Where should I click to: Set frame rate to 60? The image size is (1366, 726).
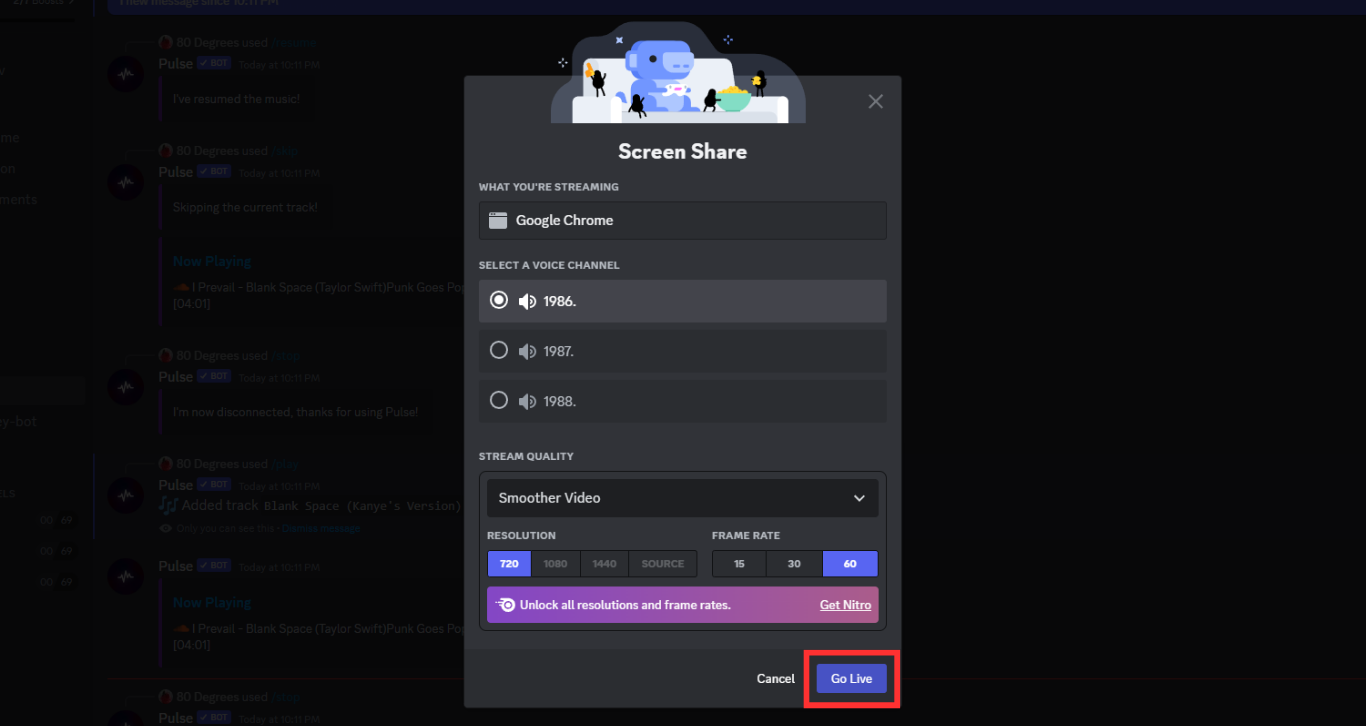pyautogui.click(x=850, y=564)
